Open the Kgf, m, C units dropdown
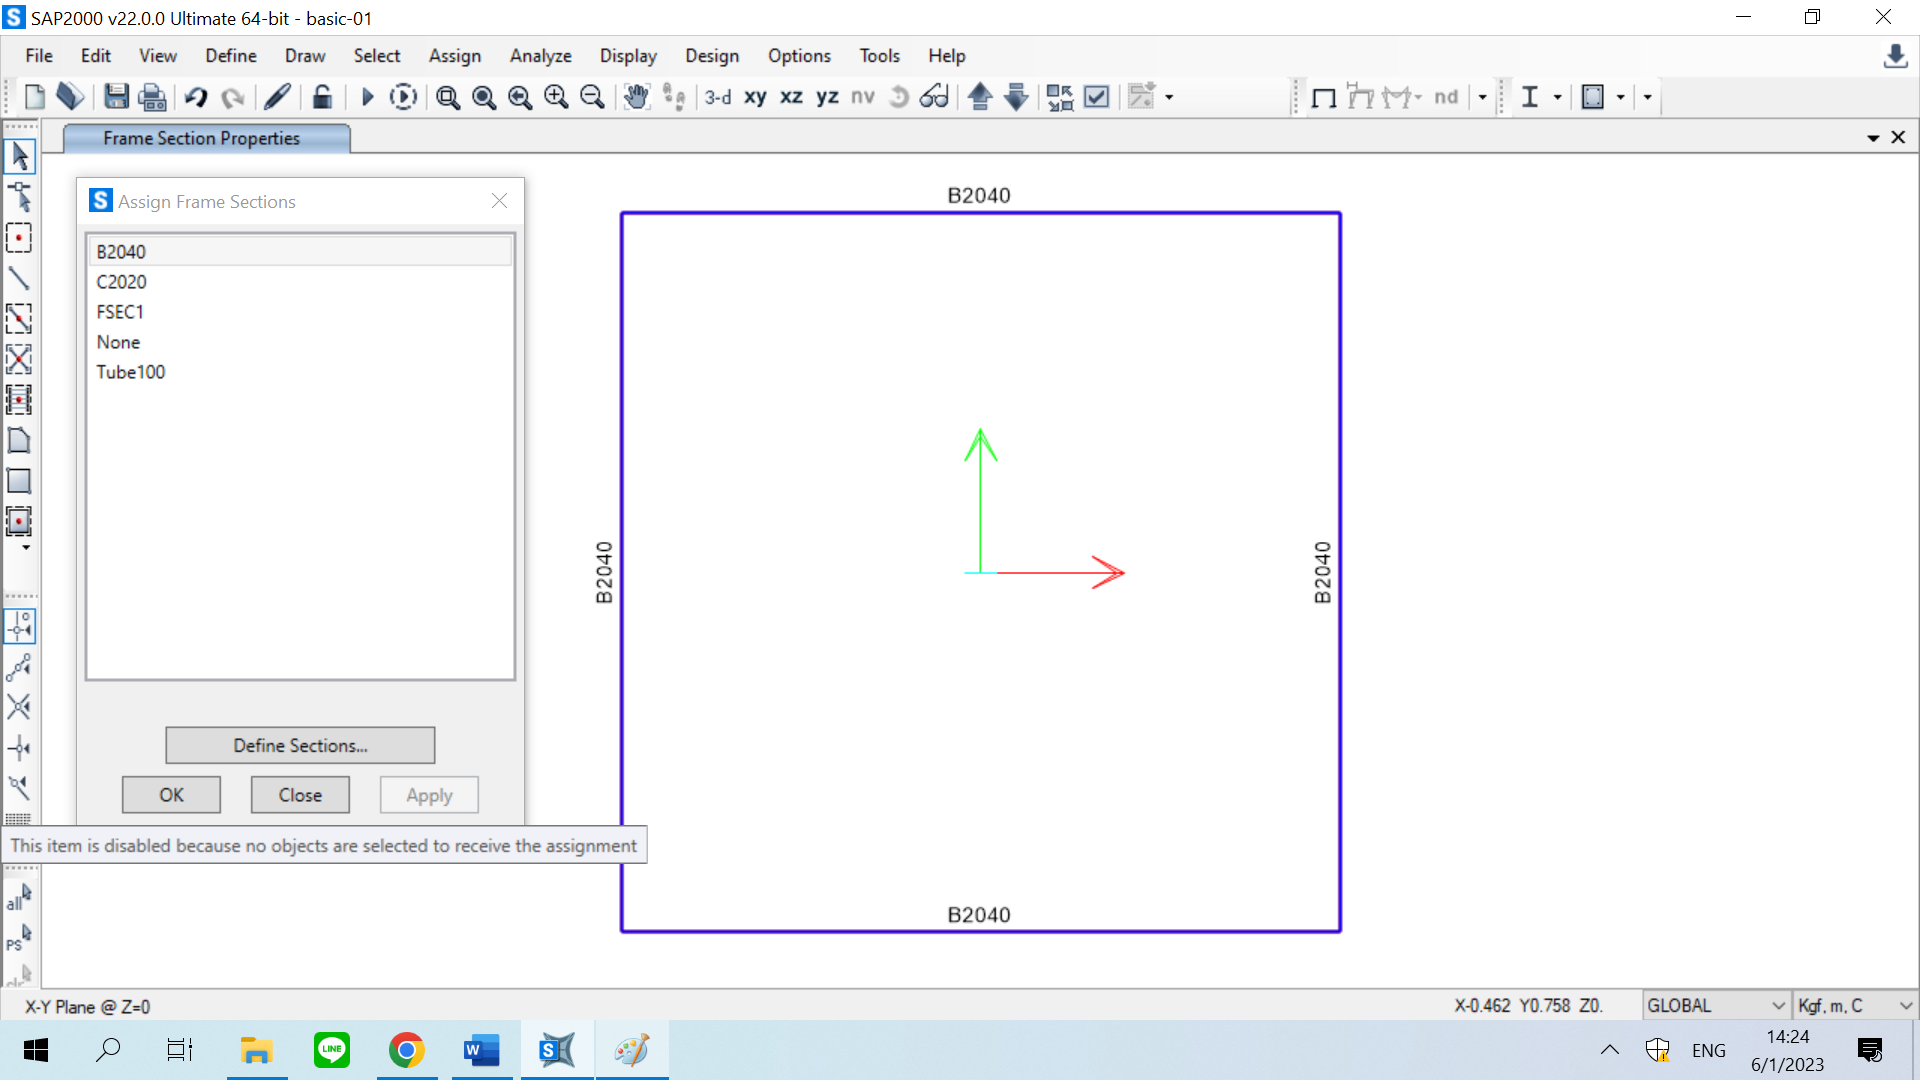Image resolution: width=1920 pixels, height=1080 pixels. 1905,1006
